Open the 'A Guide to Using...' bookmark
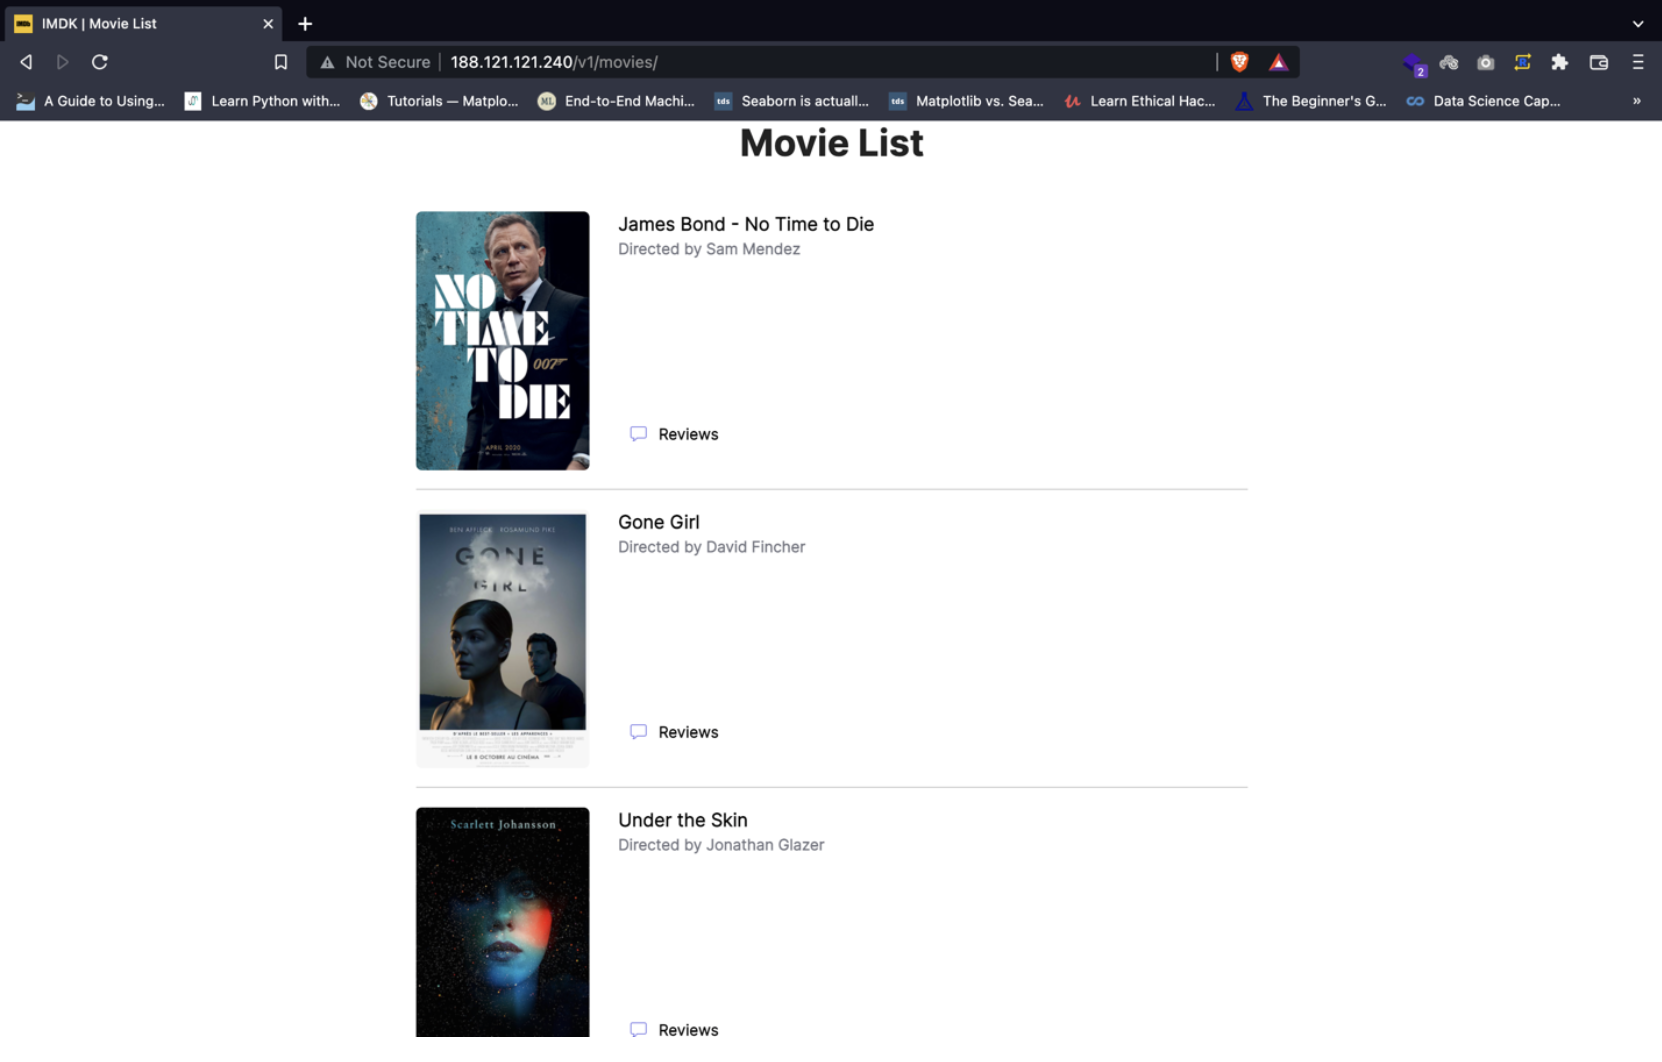Screen dimensions: 1662x1062 click(91, 101)
